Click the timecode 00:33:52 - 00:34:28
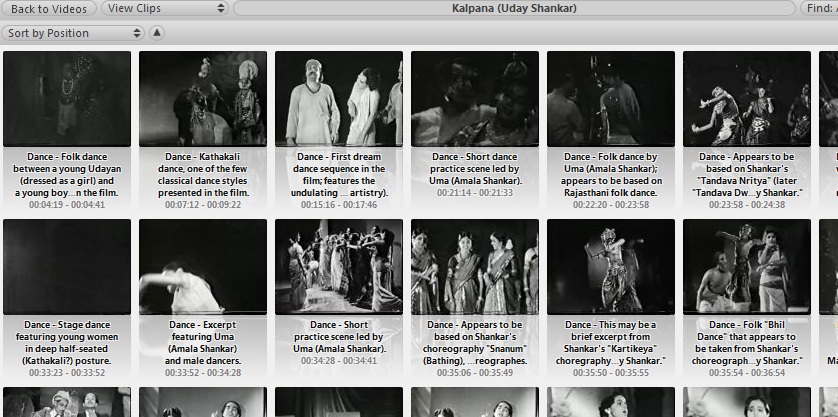Screen dimensions: 838x417 203,373
